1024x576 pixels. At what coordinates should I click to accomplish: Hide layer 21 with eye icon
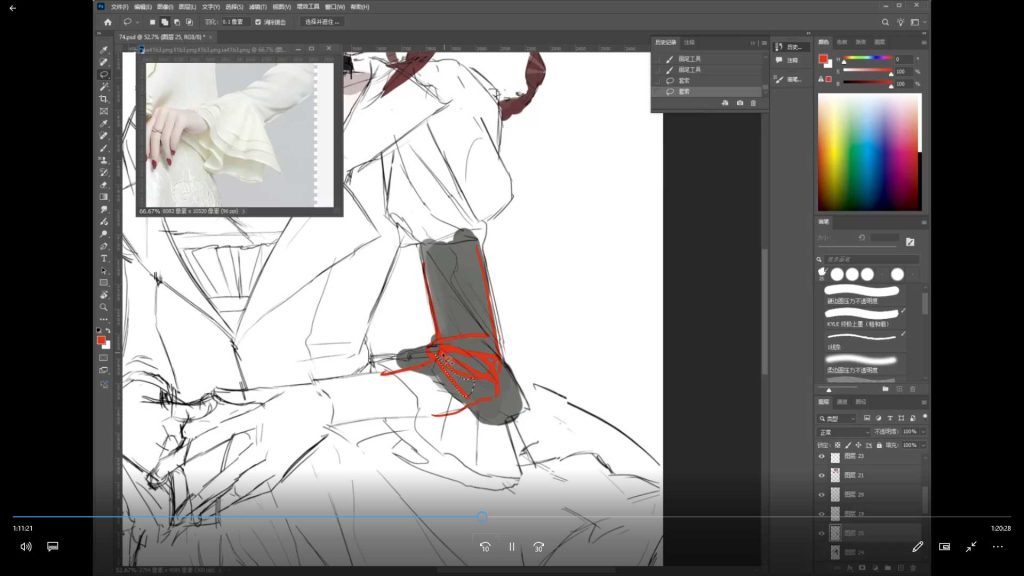click(x=822, y=475)
